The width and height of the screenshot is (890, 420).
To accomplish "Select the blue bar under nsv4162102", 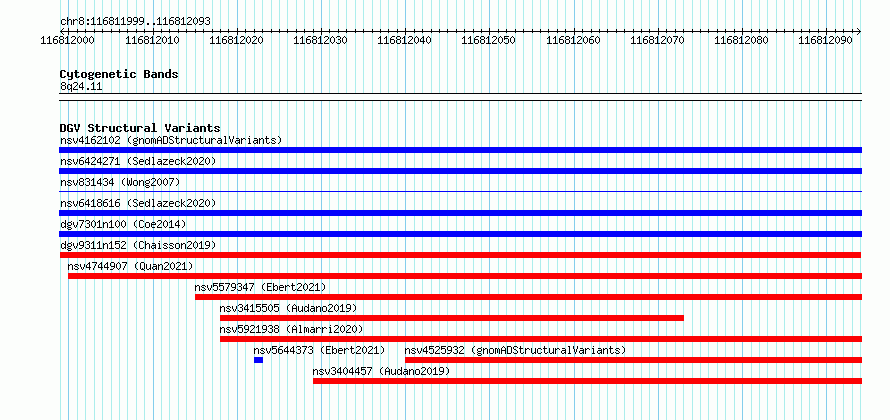I will pyautogui.click(x=460, y=150).
